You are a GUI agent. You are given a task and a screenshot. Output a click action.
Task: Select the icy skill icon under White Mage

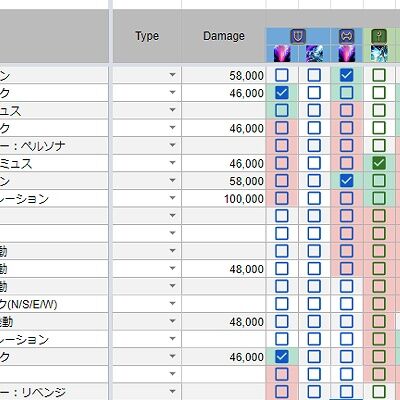(x=379, y=54)
